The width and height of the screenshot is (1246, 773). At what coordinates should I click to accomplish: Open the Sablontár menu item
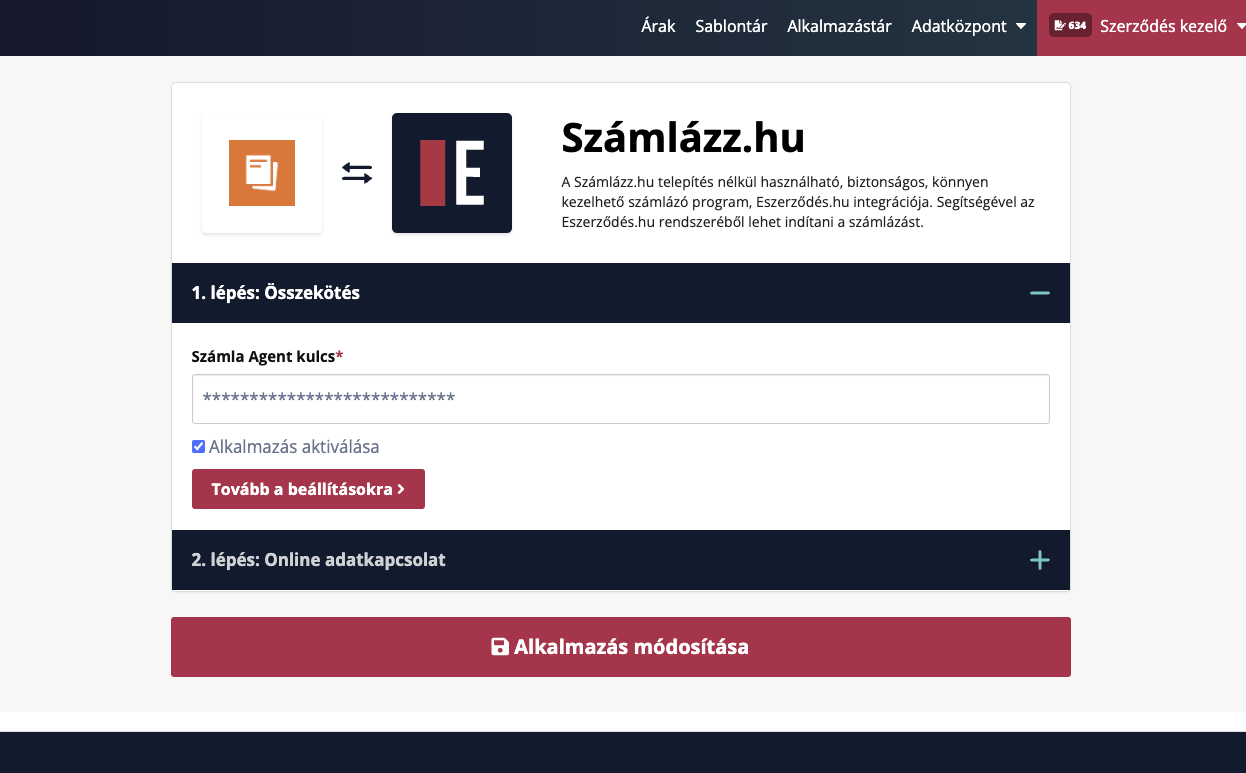[x=731, y=26]
